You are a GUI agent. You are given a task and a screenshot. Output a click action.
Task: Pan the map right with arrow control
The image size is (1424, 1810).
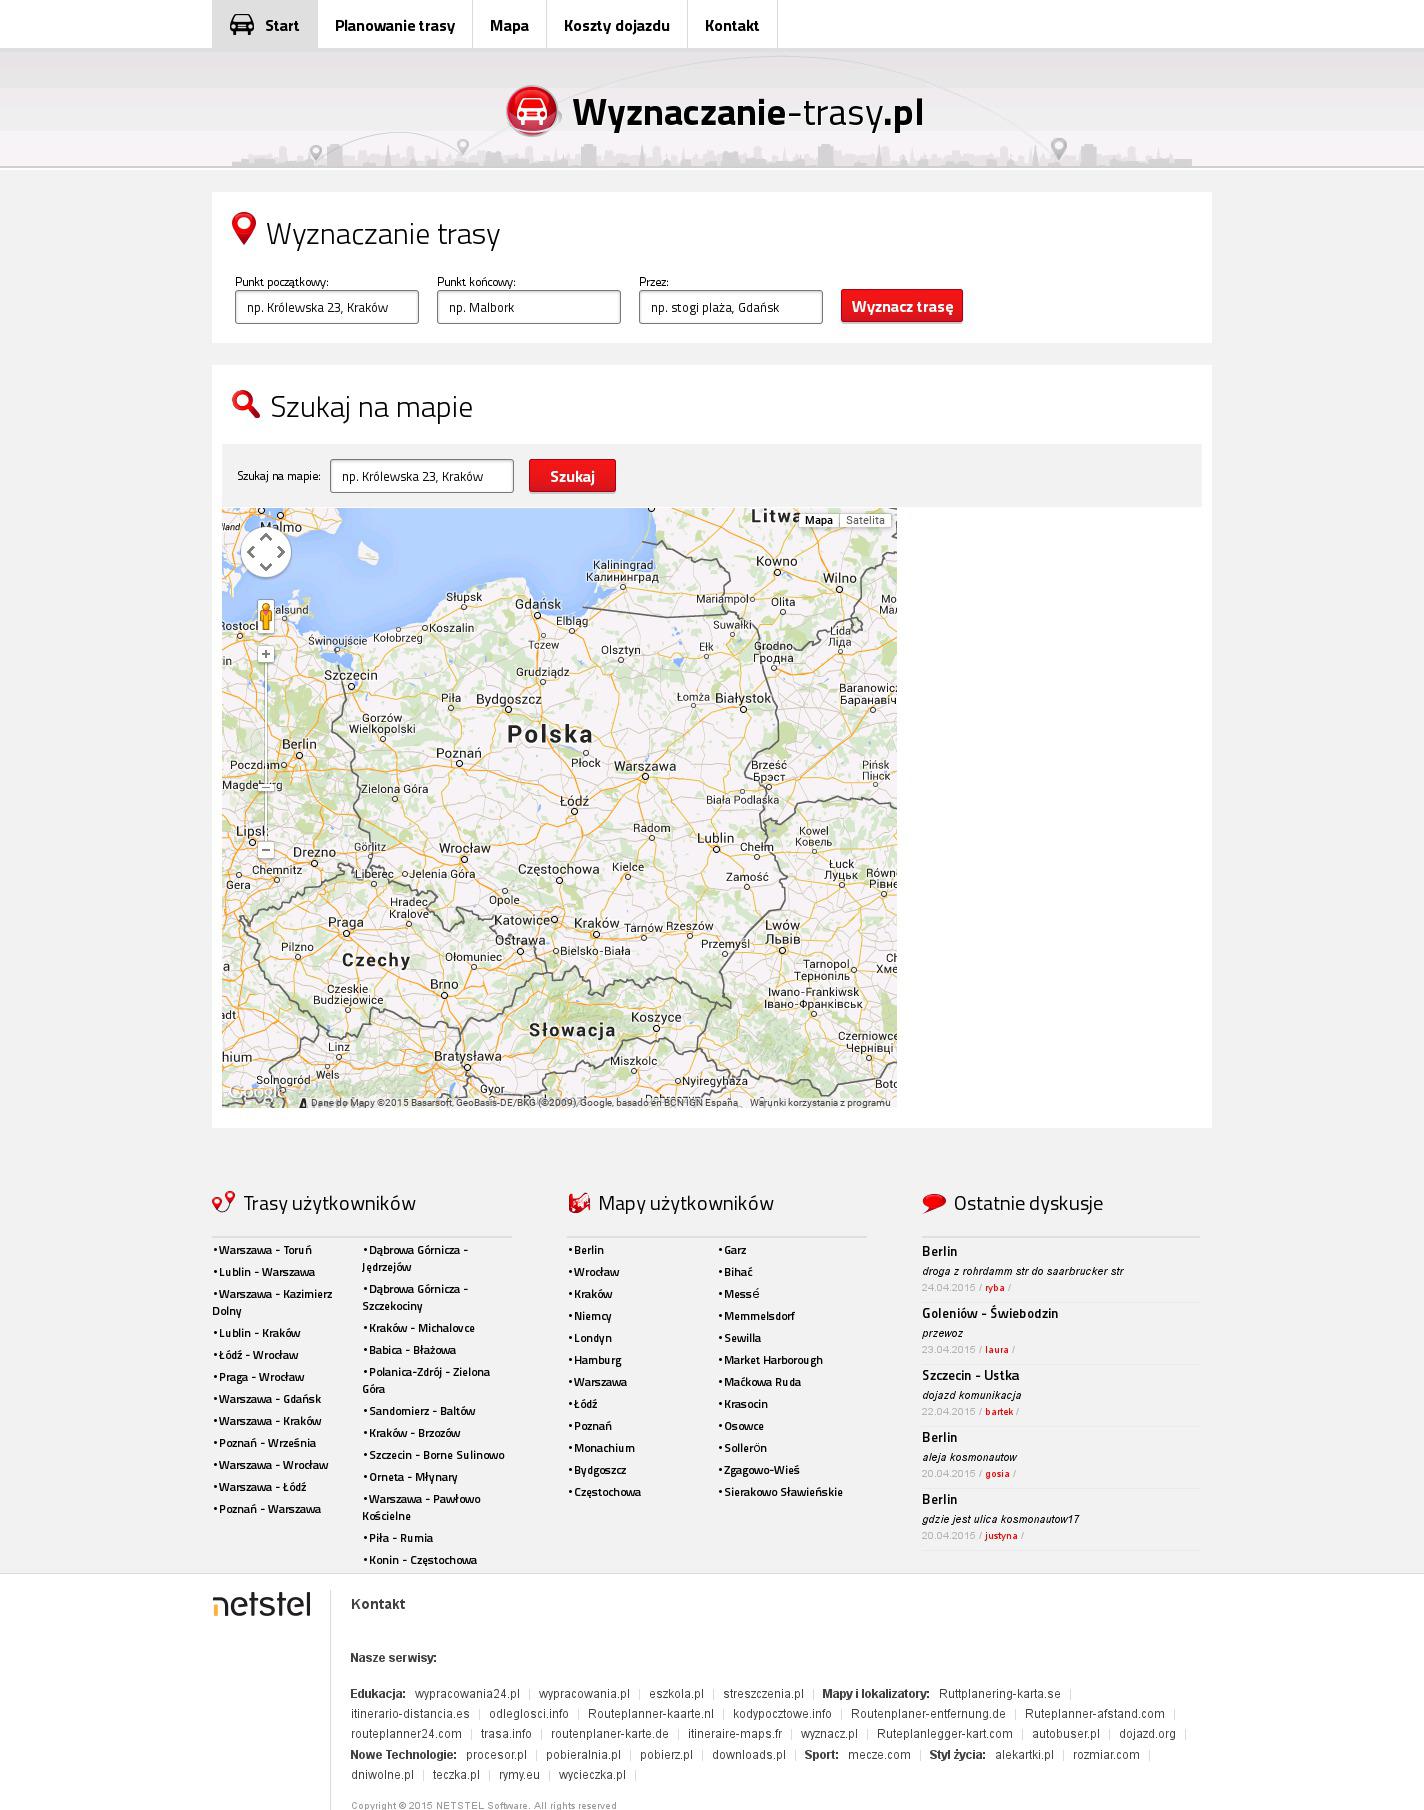(x=281, y=552)
